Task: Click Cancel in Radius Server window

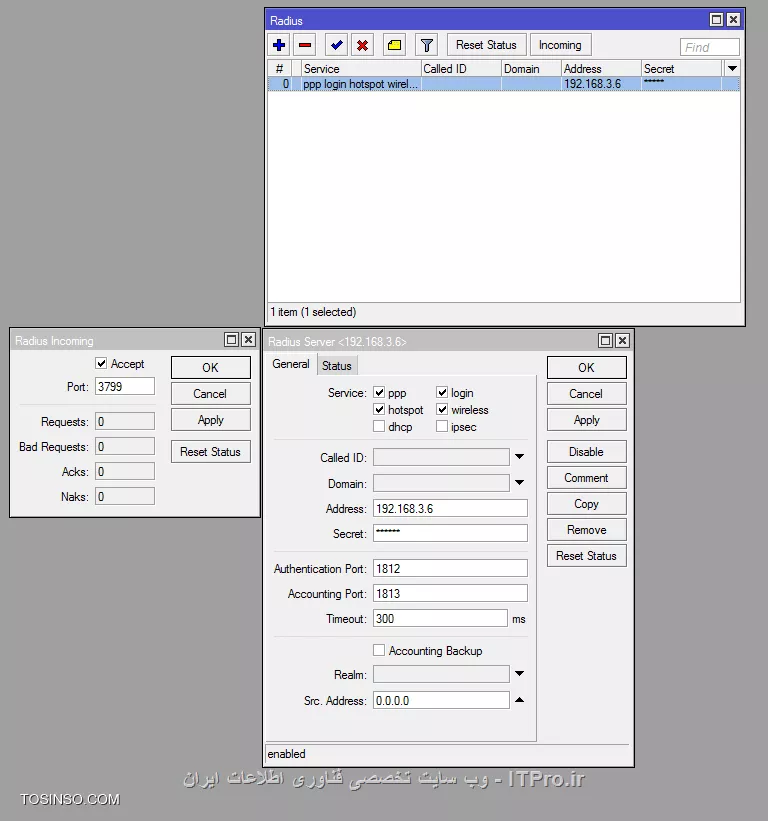Action: [586, 394]
